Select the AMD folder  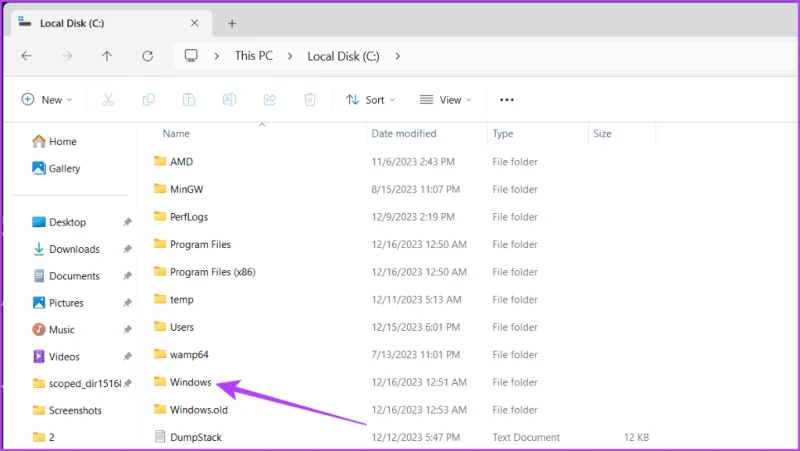(x=181, y=162)
